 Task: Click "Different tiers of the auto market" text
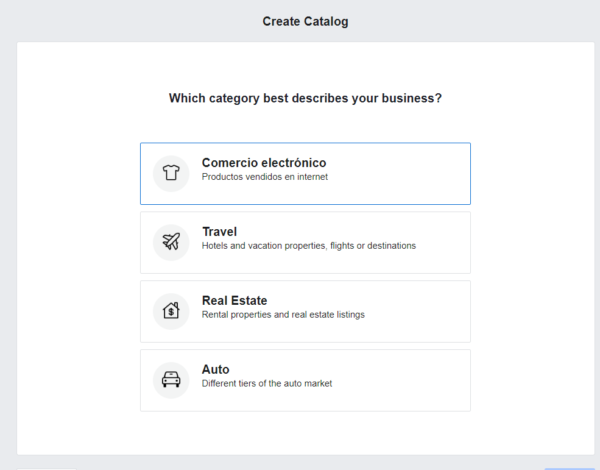click(x=267, y=384)
